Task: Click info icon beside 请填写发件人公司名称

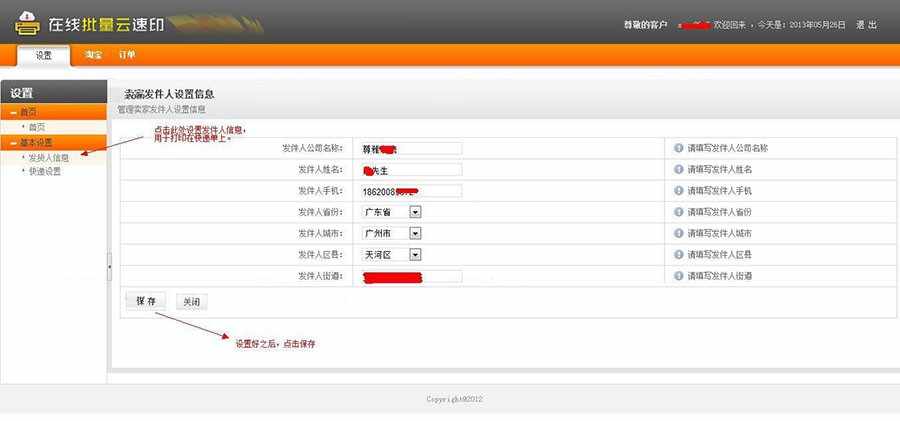Action: tap(678, 148)
